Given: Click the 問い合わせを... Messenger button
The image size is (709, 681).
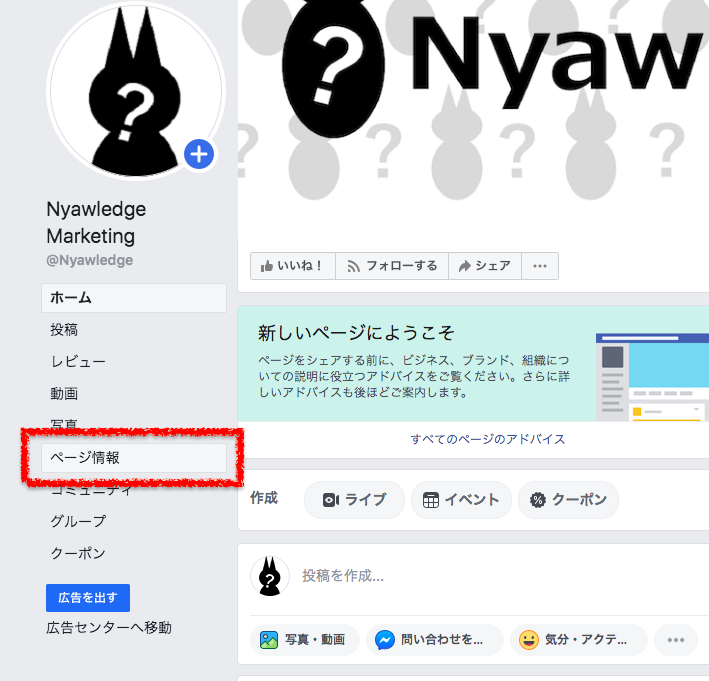Looking at the screenshot, I should pyautogui.click(x=435, y=640).
